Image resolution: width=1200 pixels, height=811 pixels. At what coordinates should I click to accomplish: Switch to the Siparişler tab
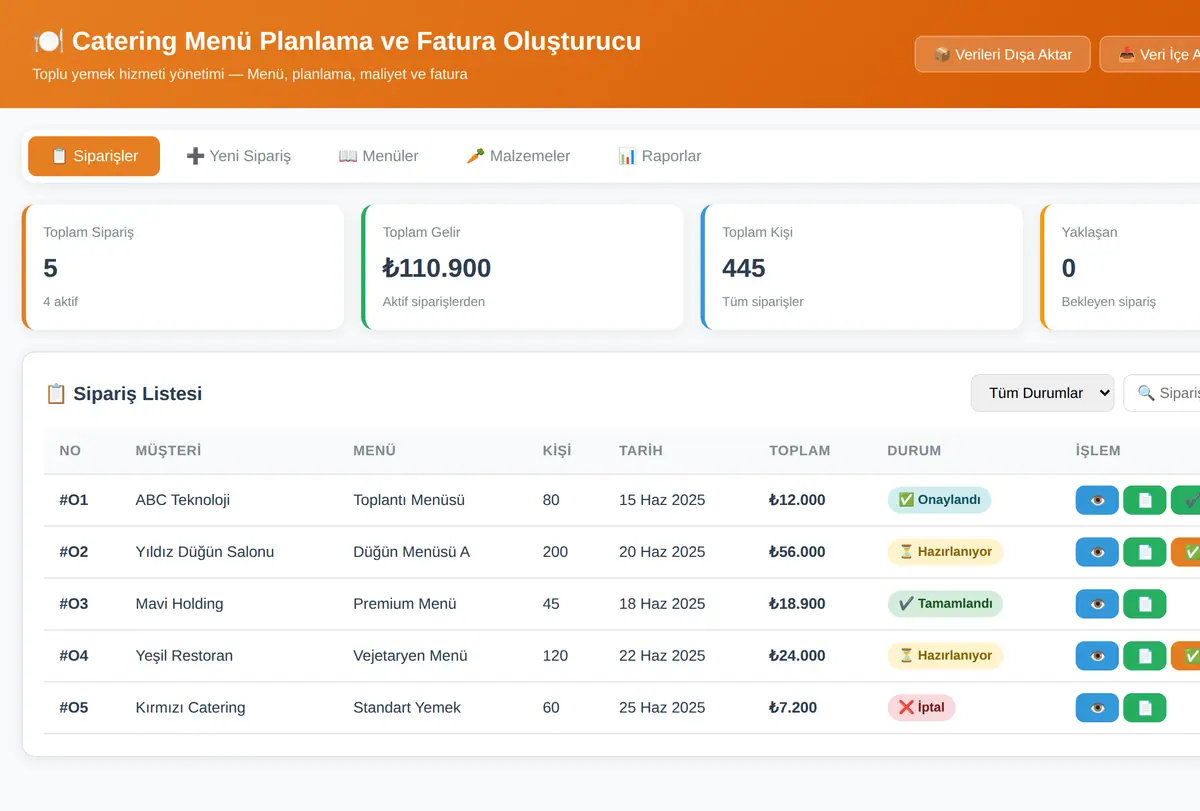point(94,156)
